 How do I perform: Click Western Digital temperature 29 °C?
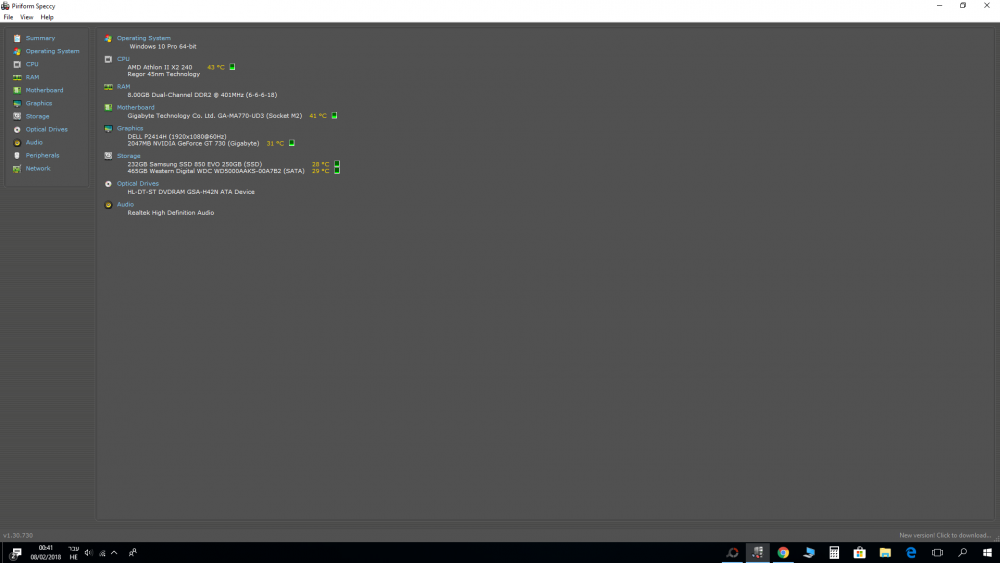tap(320, 172)
